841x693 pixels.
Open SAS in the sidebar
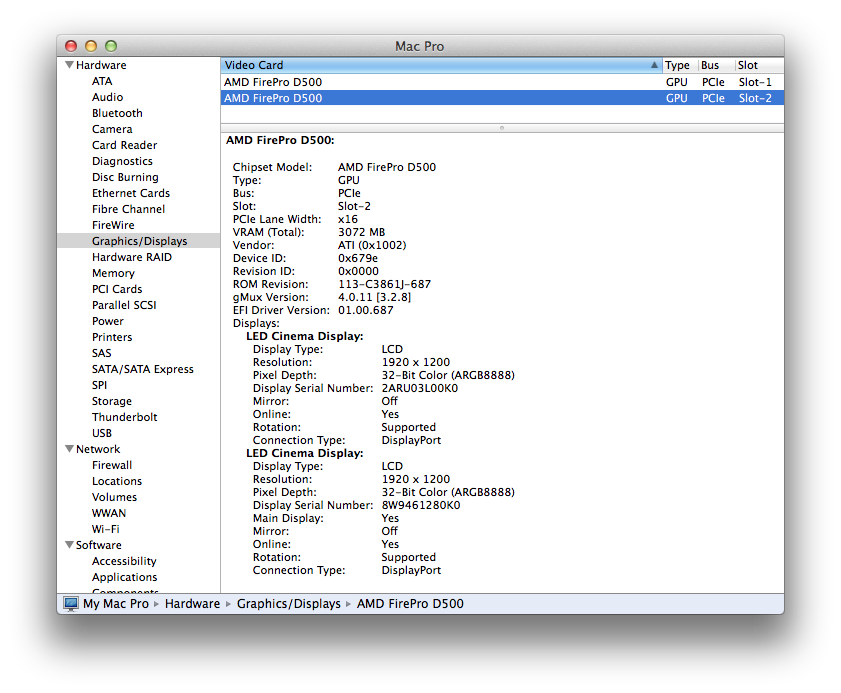tap(101, 353)
